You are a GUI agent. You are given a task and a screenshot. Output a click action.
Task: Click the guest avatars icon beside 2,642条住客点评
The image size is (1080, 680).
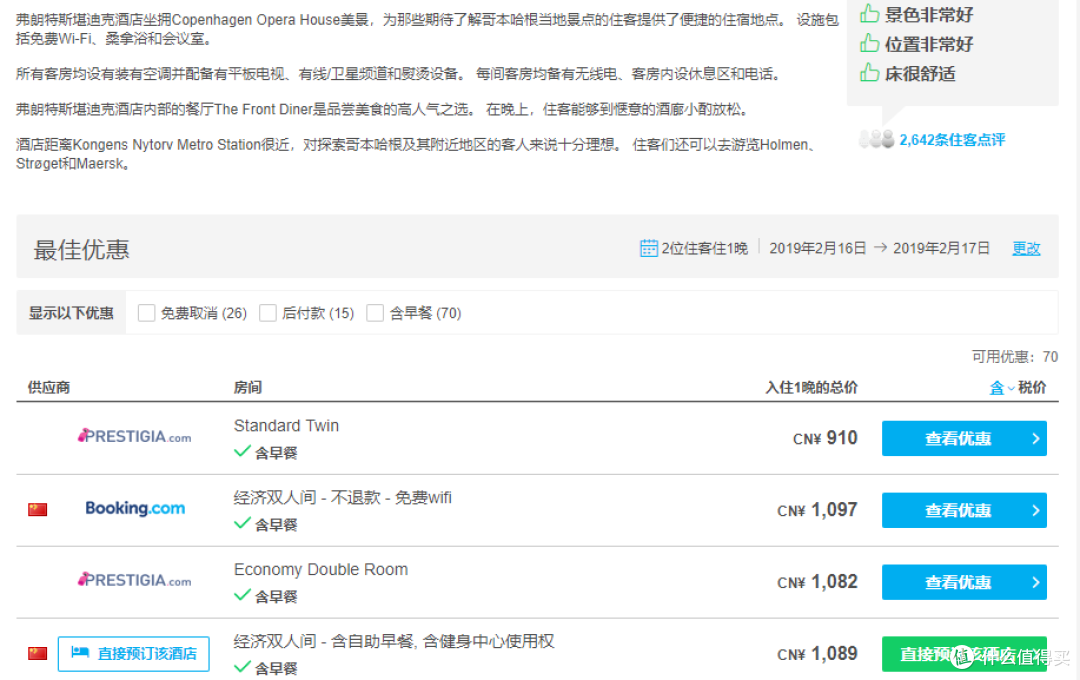876,139
